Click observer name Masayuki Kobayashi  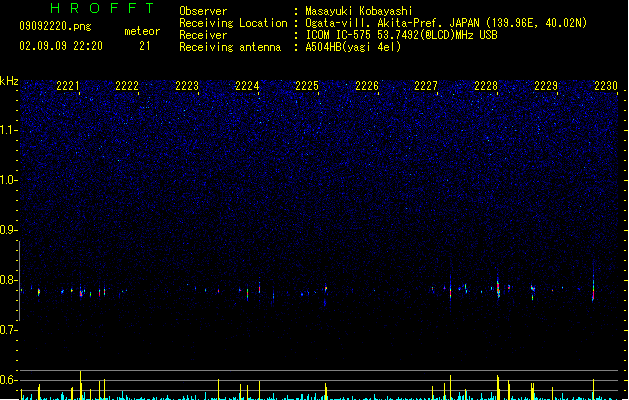[x=359, y=11]
